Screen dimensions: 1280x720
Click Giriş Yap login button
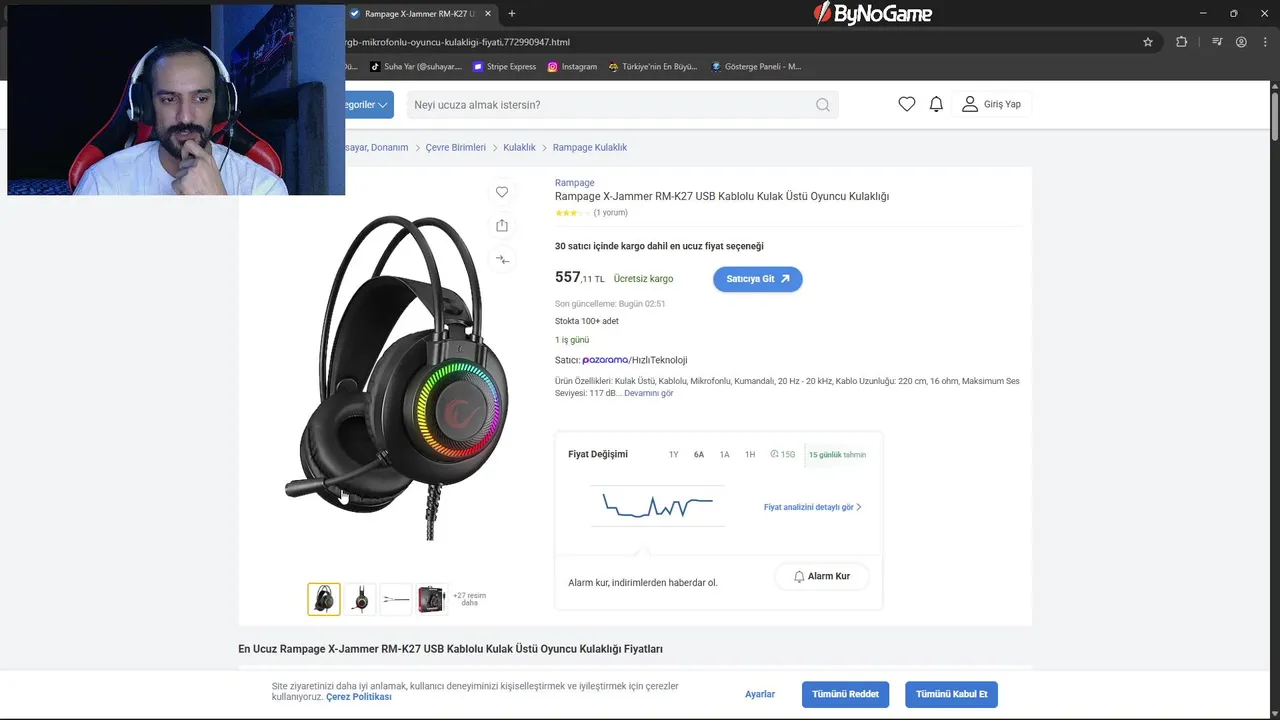pyautogui.click(x=991, y=104)
